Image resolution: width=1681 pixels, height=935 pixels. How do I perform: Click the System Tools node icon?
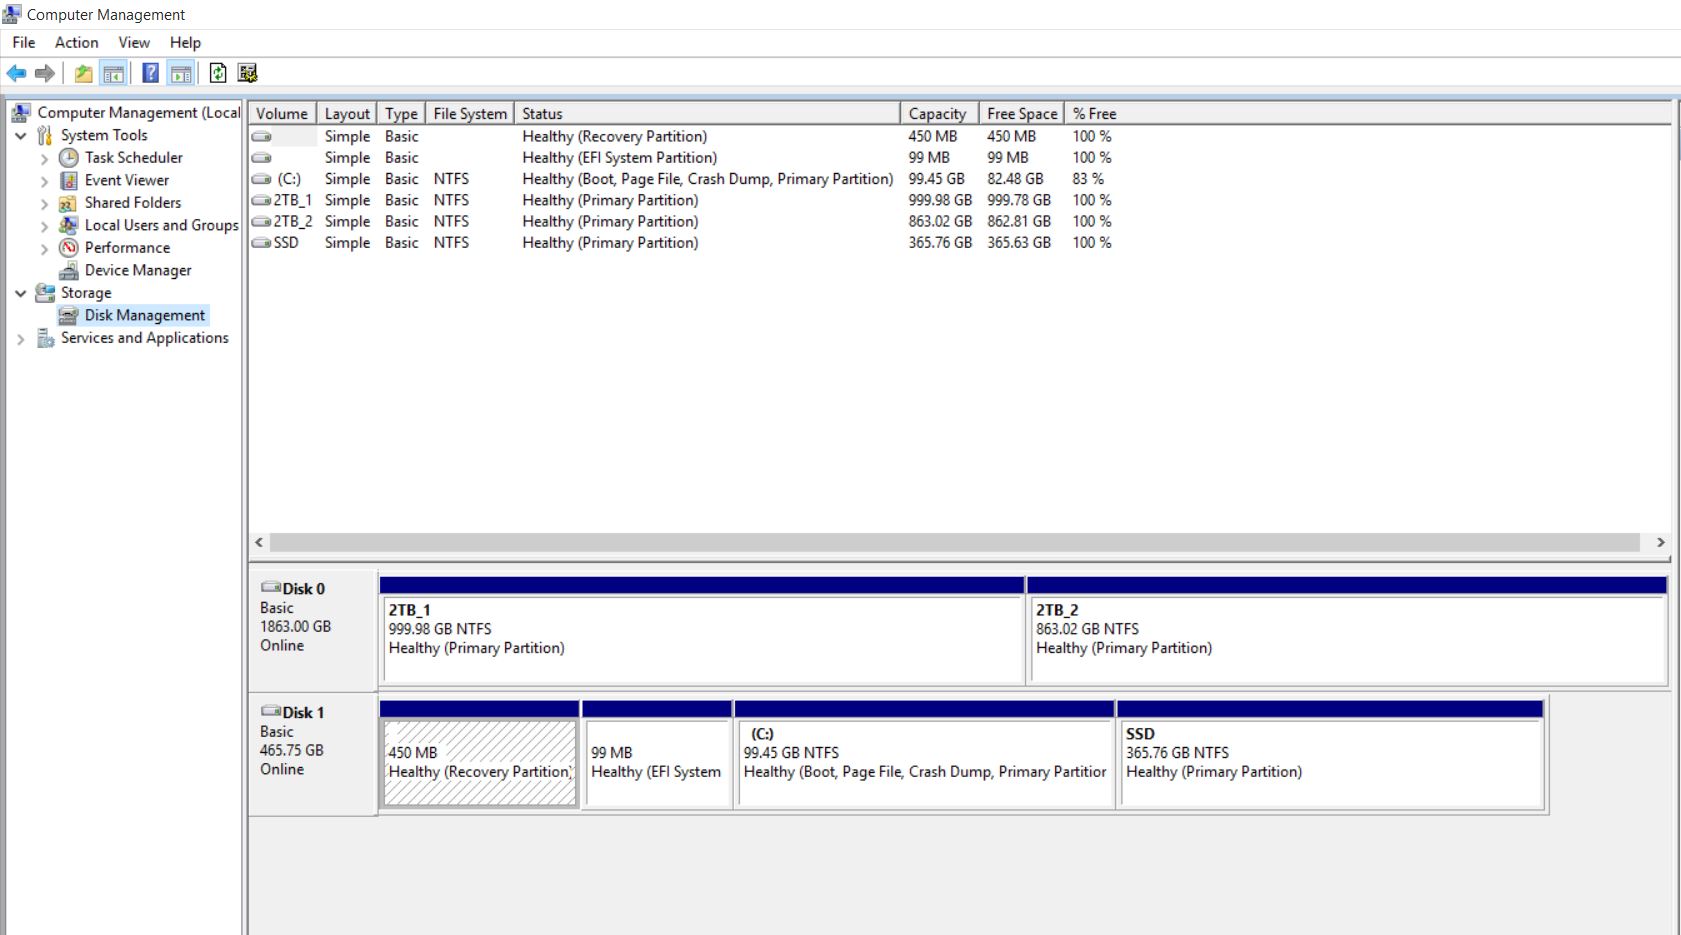pyautogui.click(x=45, y=135)
